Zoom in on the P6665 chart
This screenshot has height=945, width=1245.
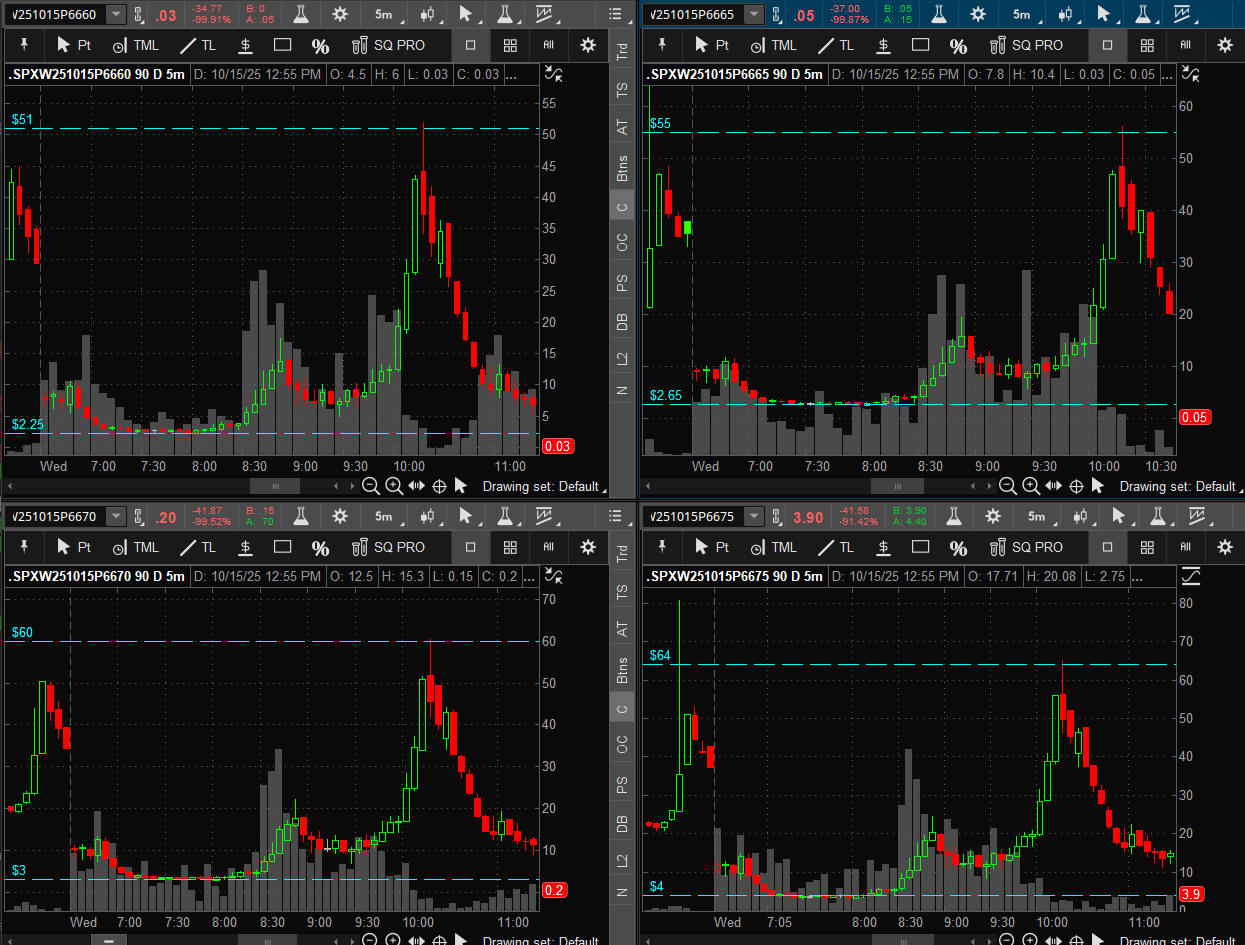[x=1032, y=486]
